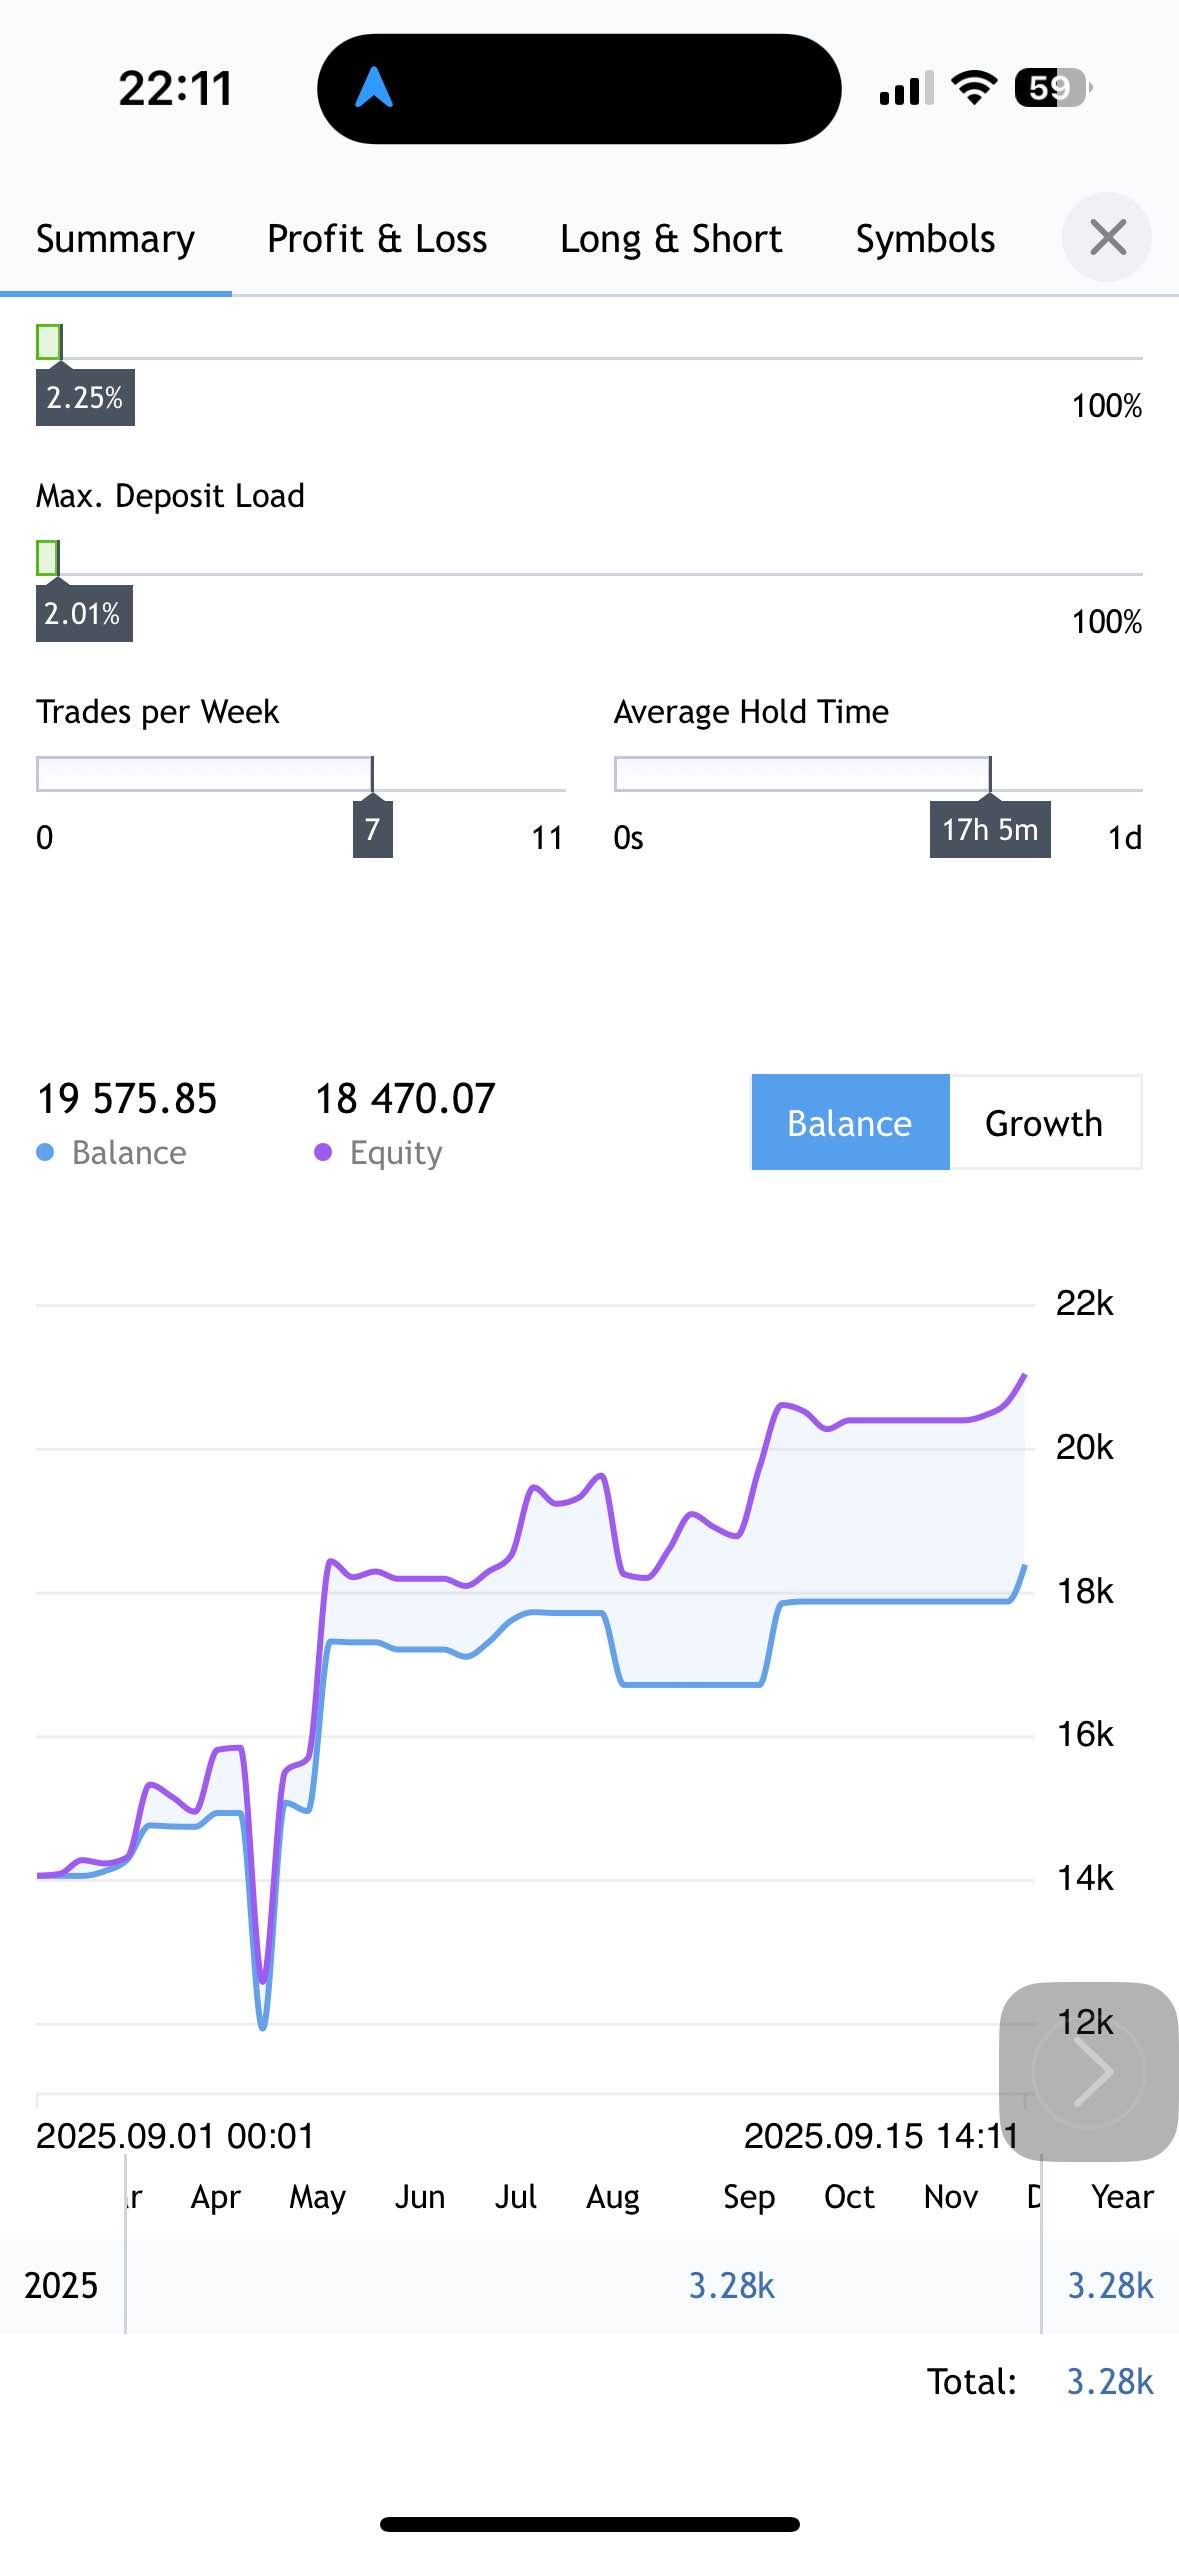
Task: Switch to Long & Short tab
Action: [x=671, y=240]
